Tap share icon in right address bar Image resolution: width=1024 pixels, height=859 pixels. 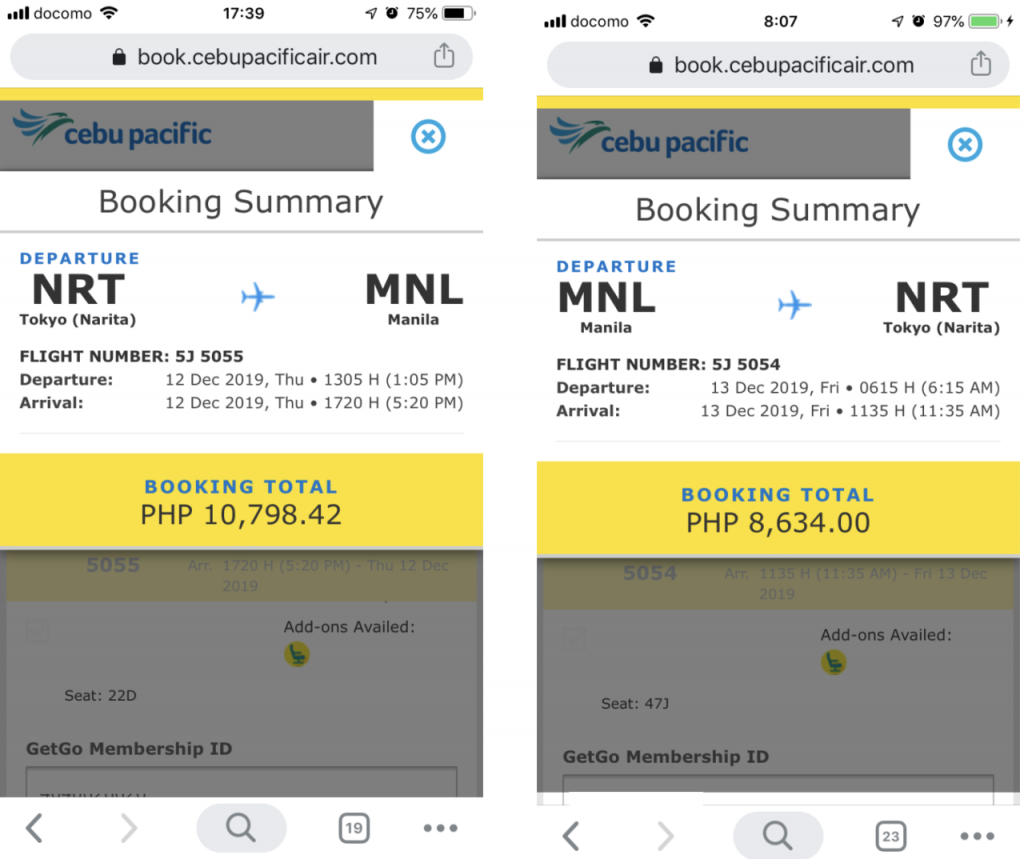tap(980, 63)
